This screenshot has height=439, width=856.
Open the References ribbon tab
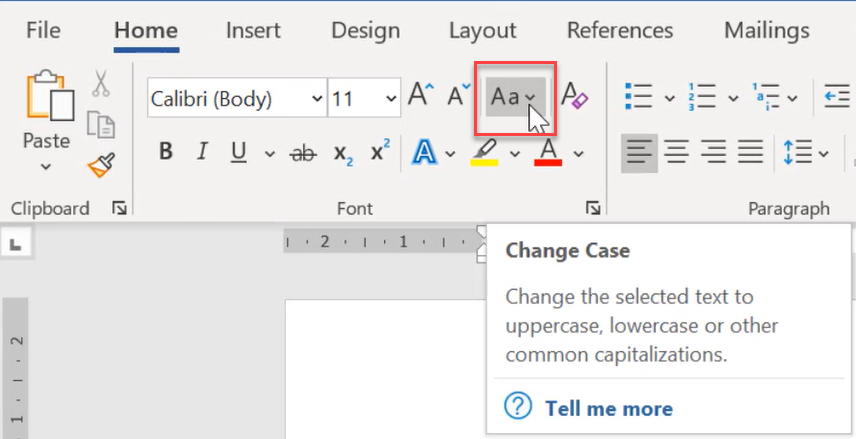(x=620, y=30)
